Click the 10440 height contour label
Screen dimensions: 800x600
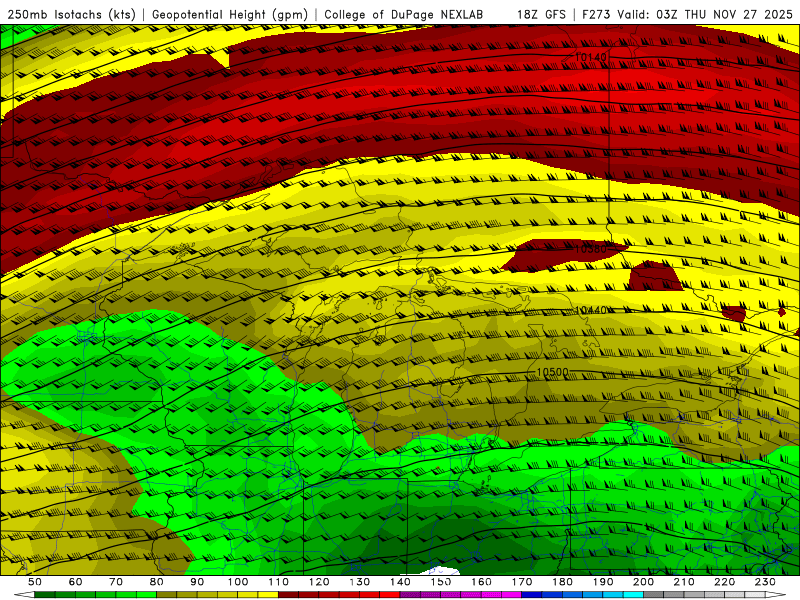[x=591, y=310]
